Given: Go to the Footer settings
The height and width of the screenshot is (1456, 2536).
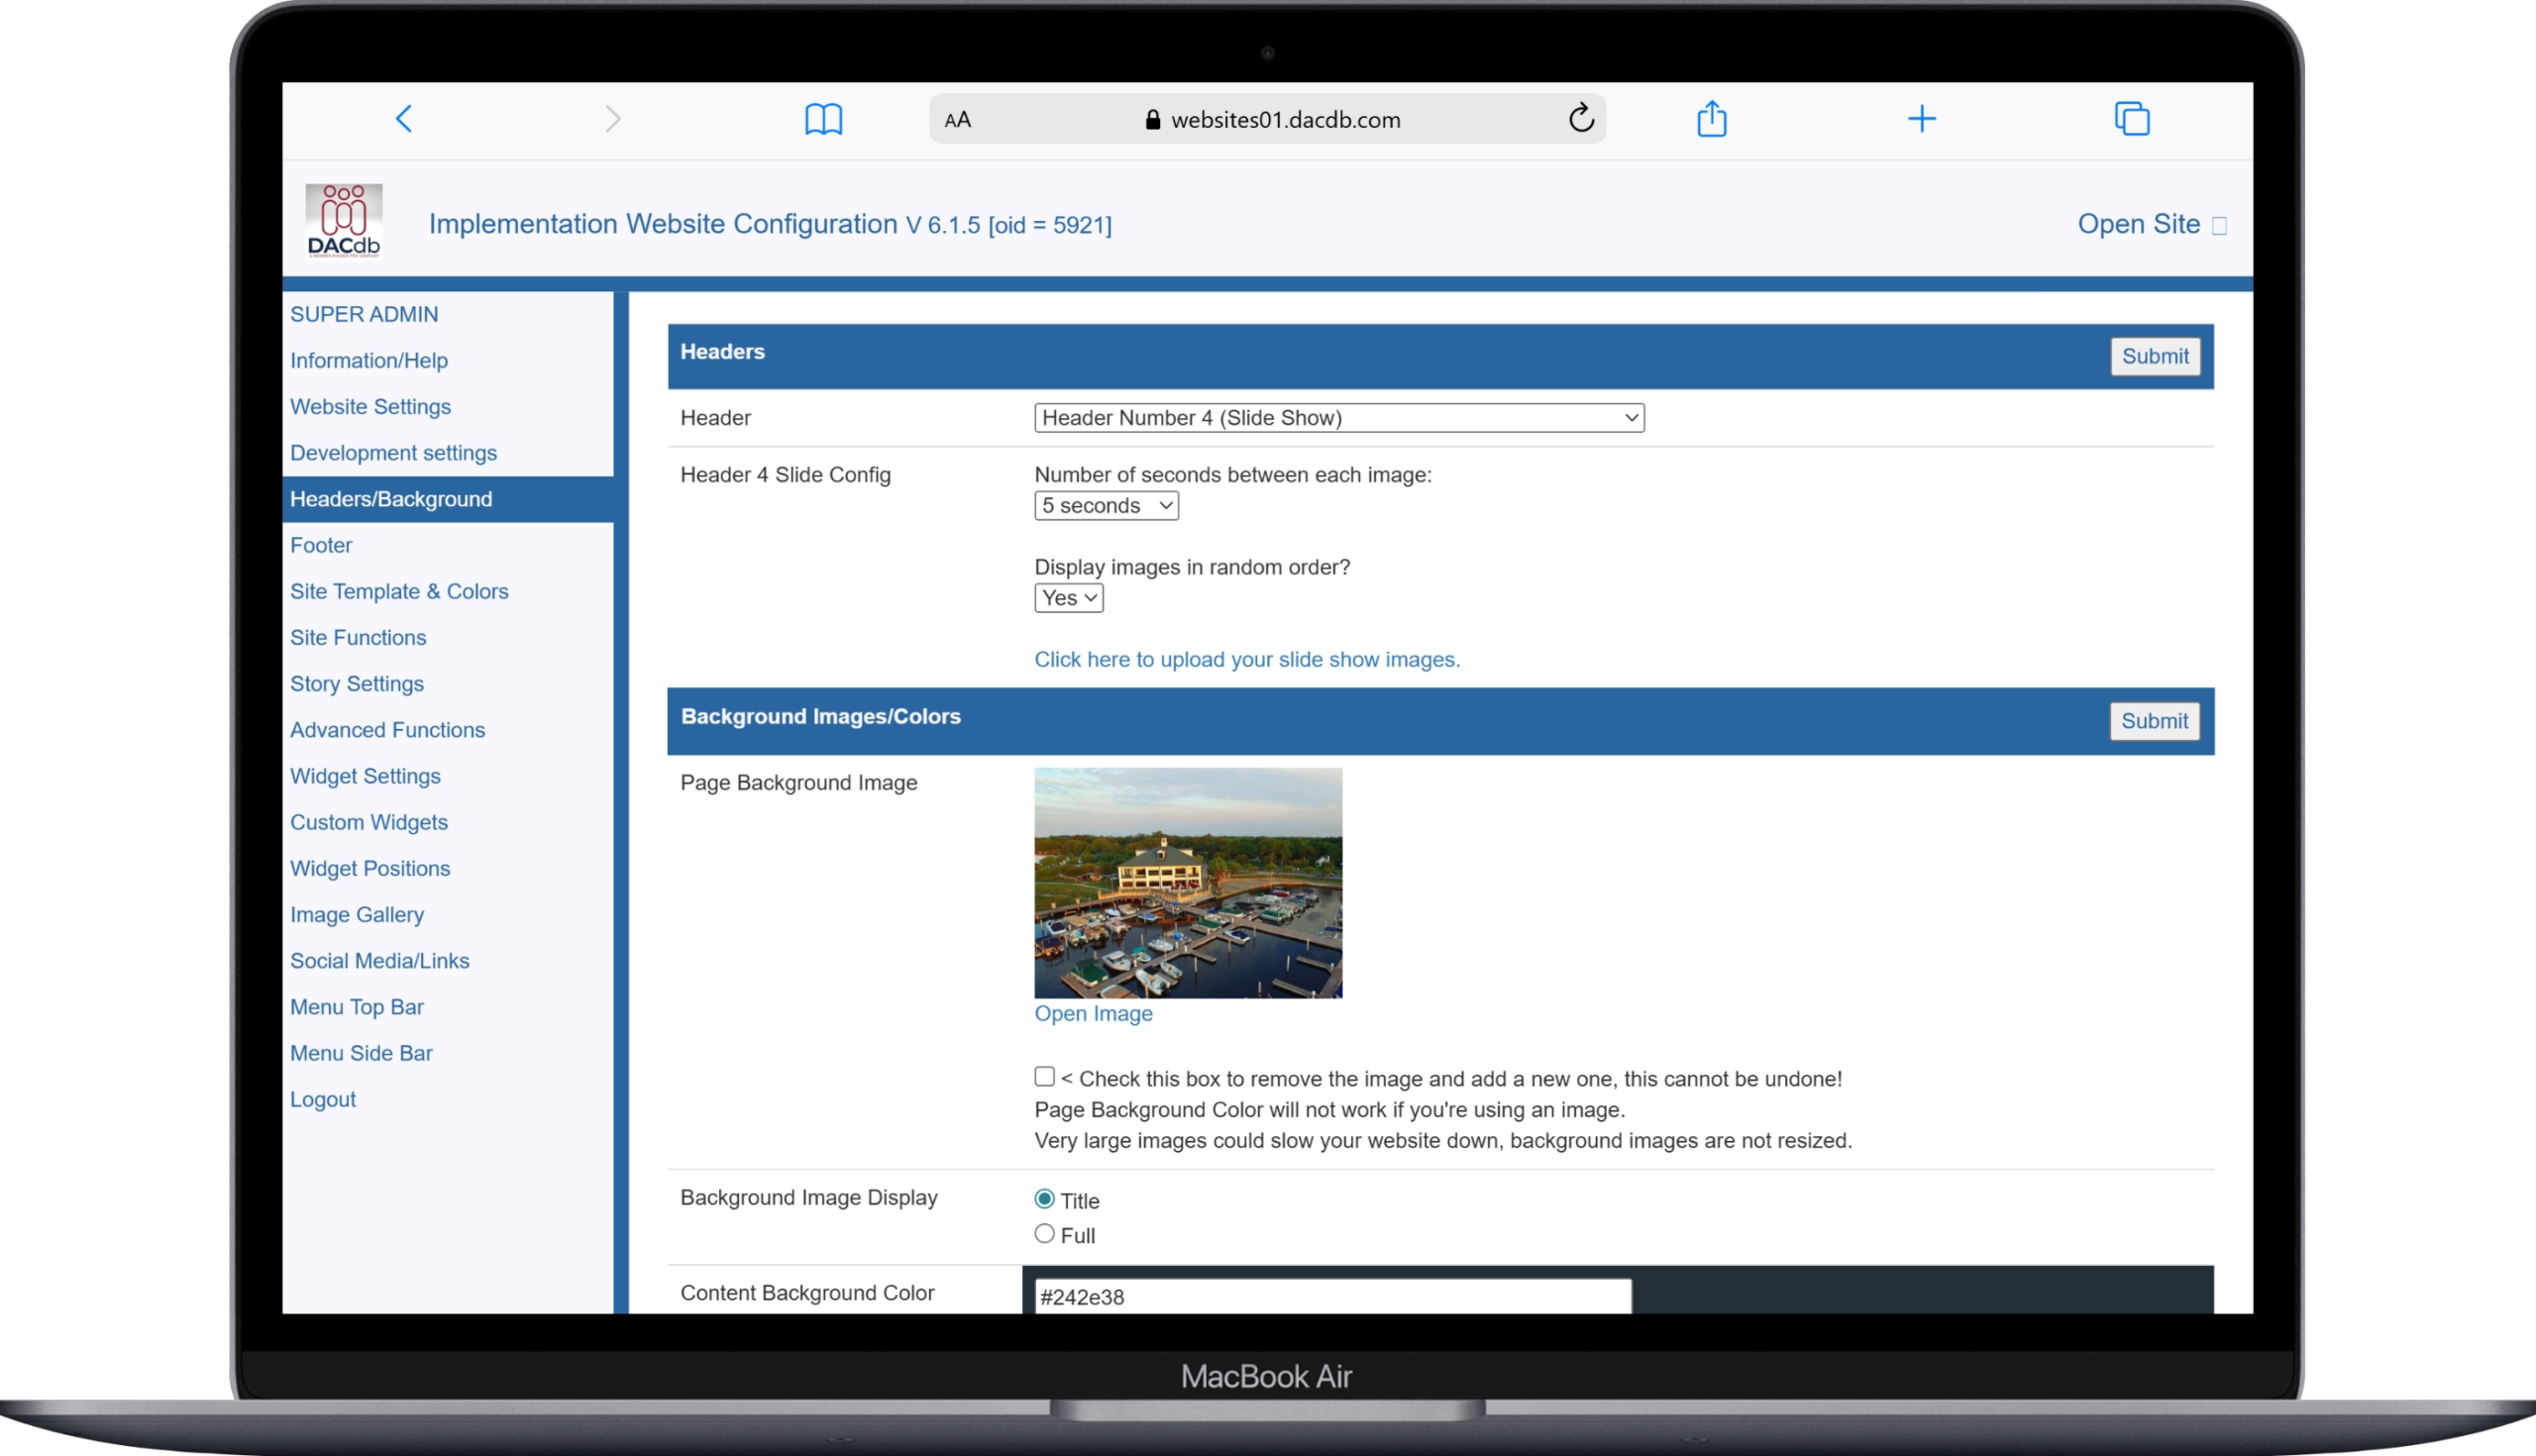Looking at the screenshot, I should [321, 545].
